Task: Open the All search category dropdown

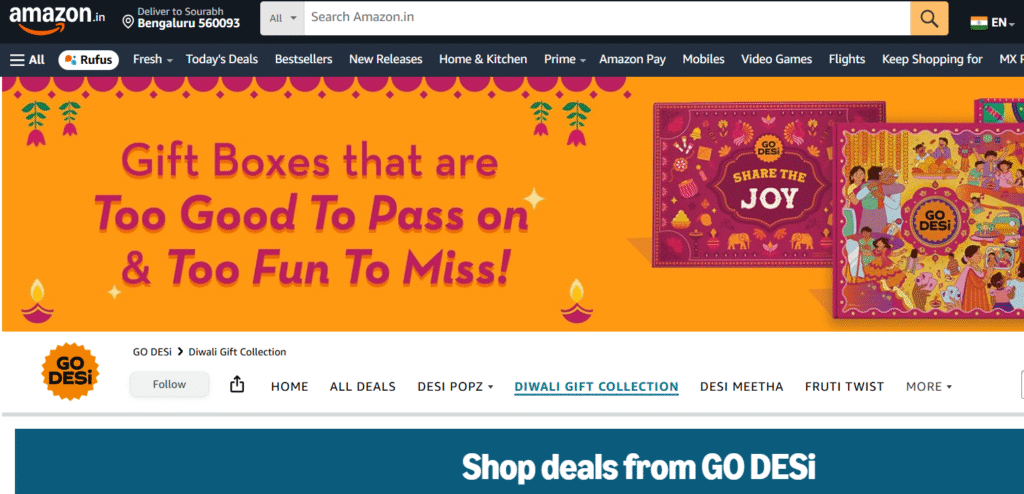Action: (x=283, y=18)
